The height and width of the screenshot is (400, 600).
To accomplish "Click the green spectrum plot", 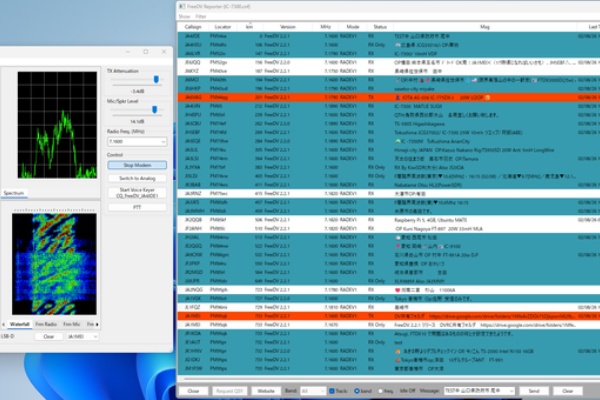I will [x=57, y=125].
